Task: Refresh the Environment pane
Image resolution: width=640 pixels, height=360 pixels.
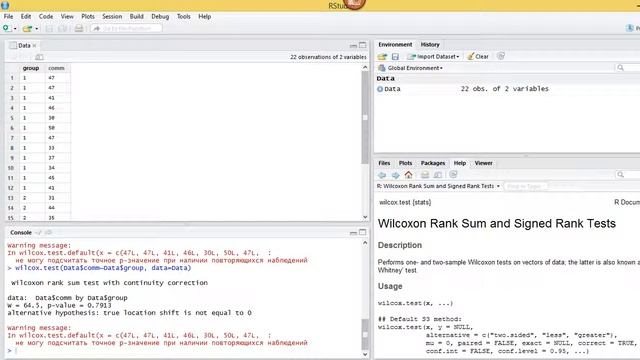Action: 501,56
